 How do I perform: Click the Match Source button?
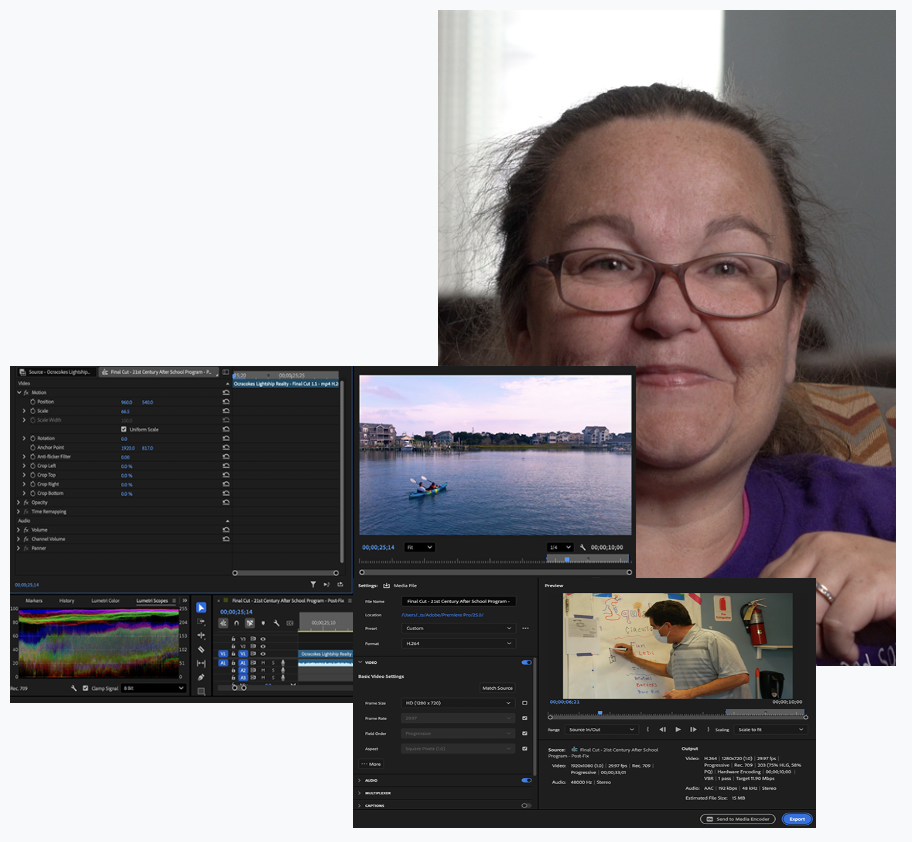[x=498, y=688]
